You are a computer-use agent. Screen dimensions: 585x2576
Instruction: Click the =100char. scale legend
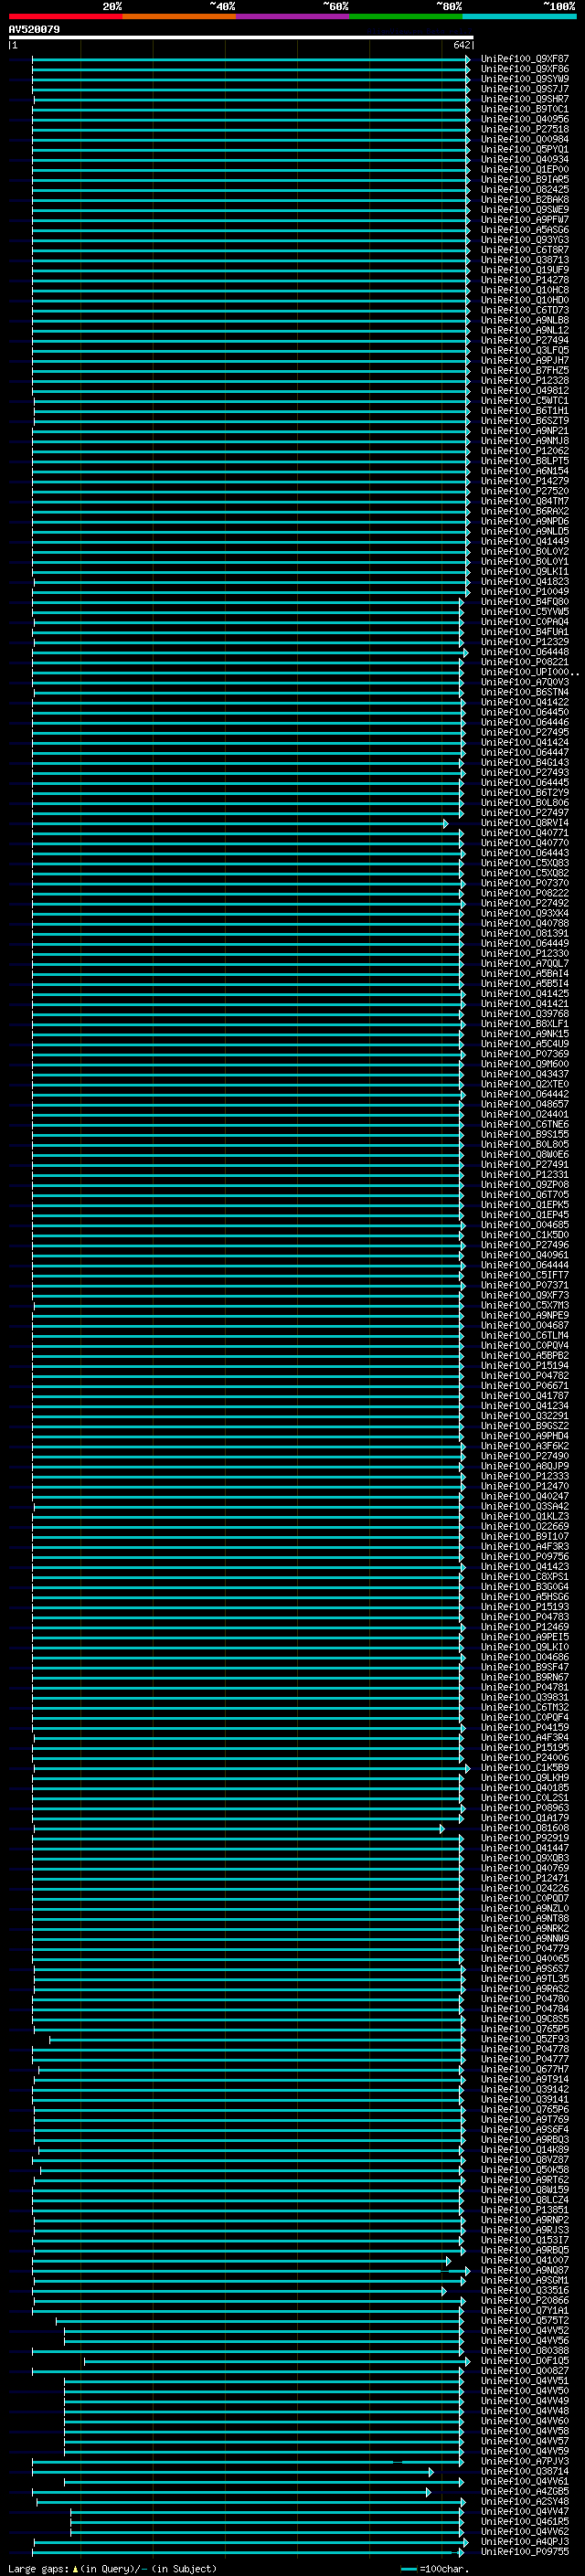pos(435,2568)
